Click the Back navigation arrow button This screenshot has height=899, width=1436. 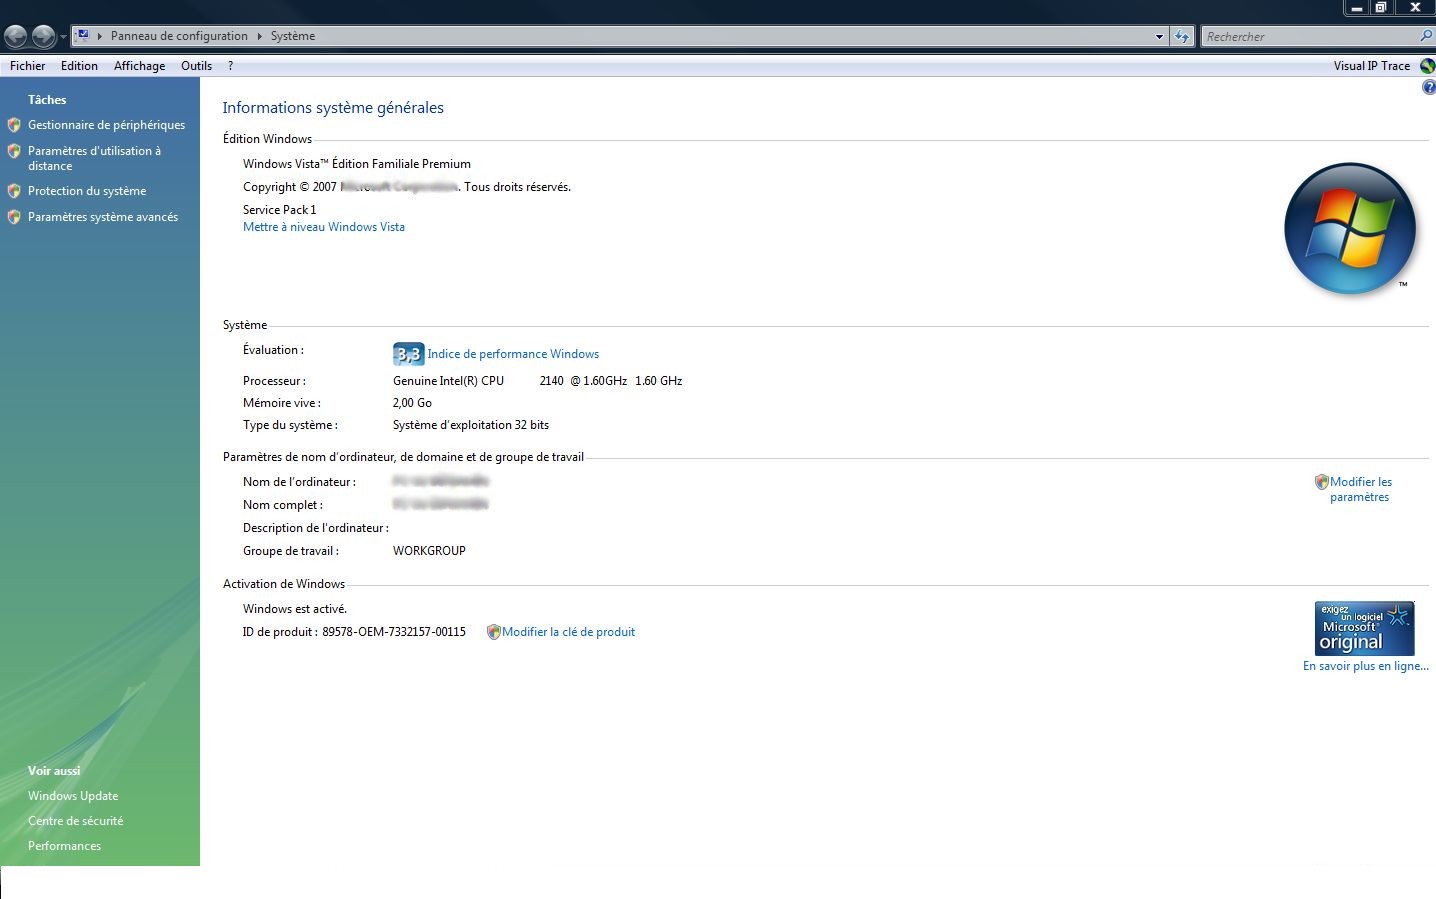(x=16, y=37)
